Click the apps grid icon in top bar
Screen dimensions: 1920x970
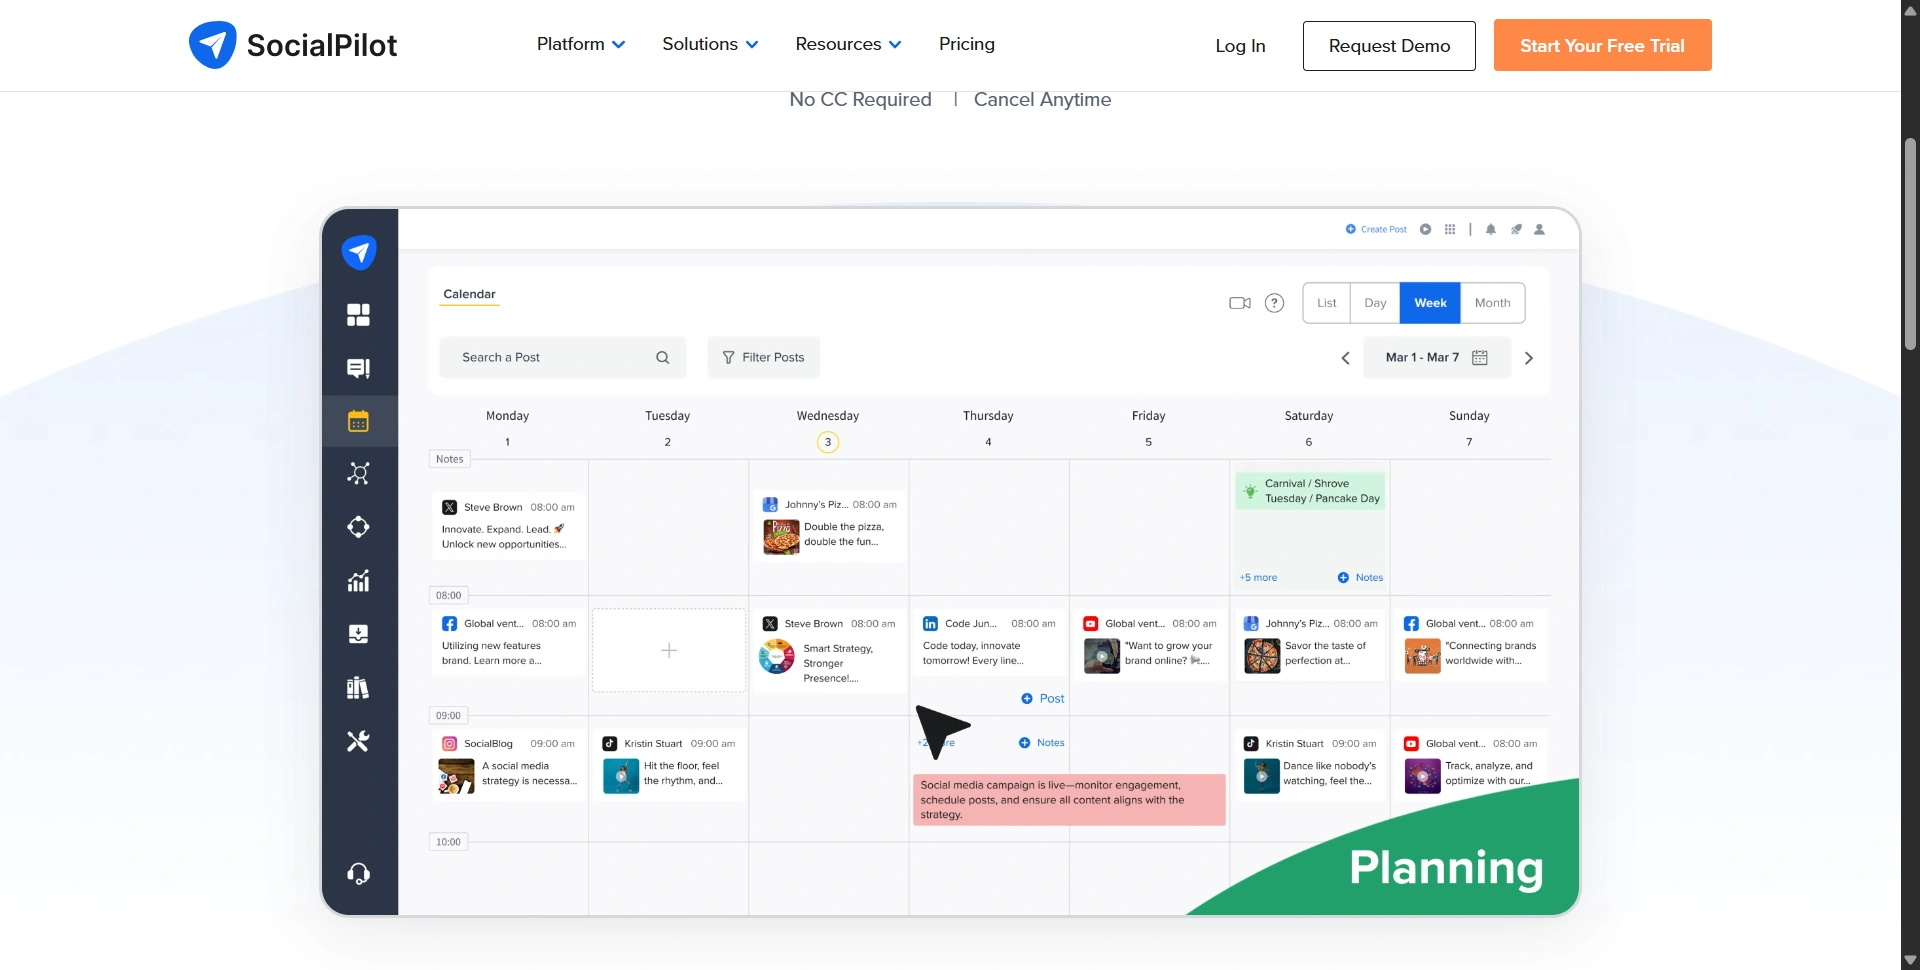[x=1450, y=229]
